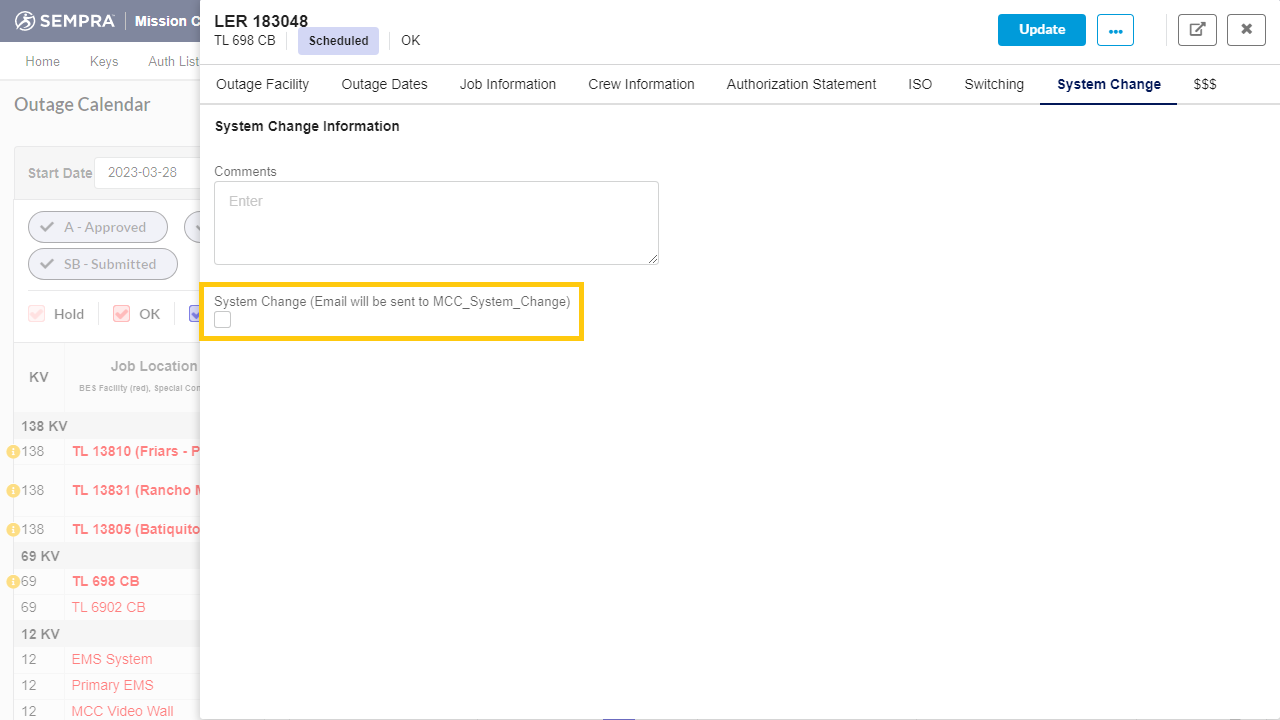Toggle the OK checkbox filter

coord(122,314)
